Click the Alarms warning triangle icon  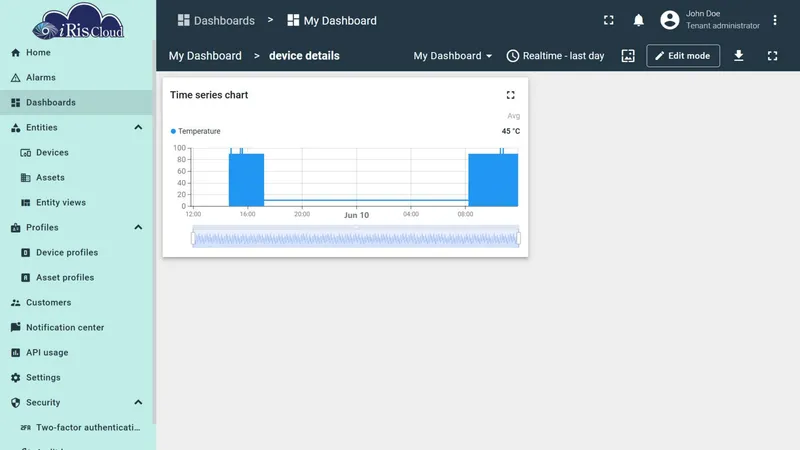[15, 78]
